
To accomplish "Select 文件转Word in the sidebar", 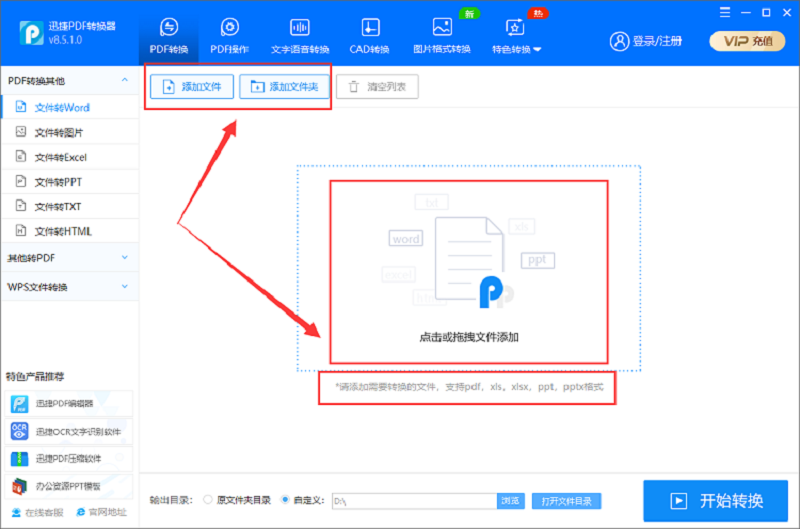I will pyautogui.click(x=70, y=107).
